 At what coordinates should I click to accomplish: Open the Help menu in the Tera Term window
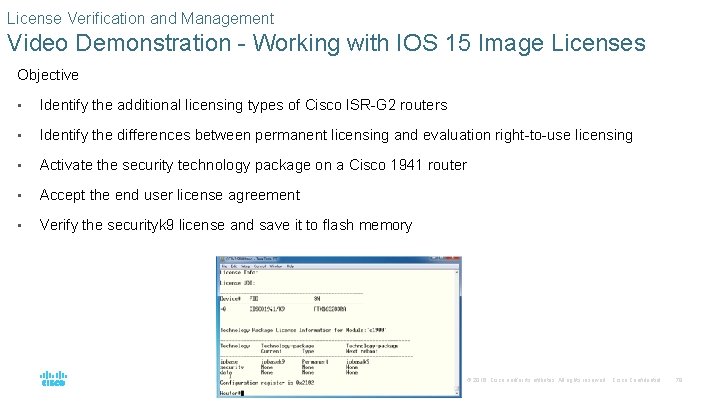tap(290, 266)
